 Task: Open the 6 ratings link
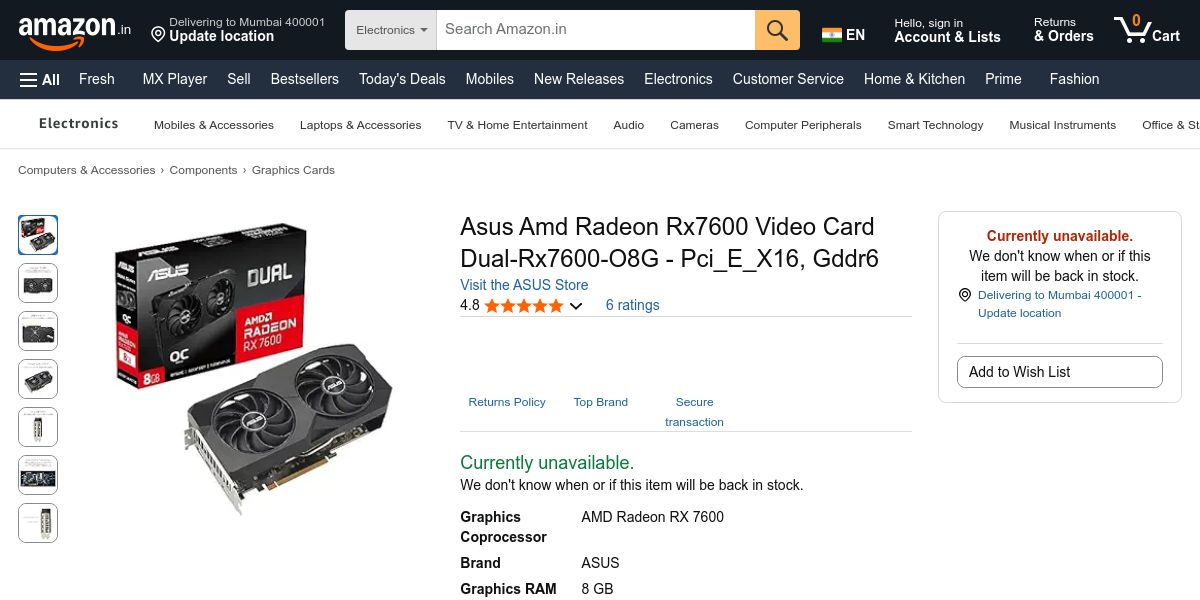[633, 305]
